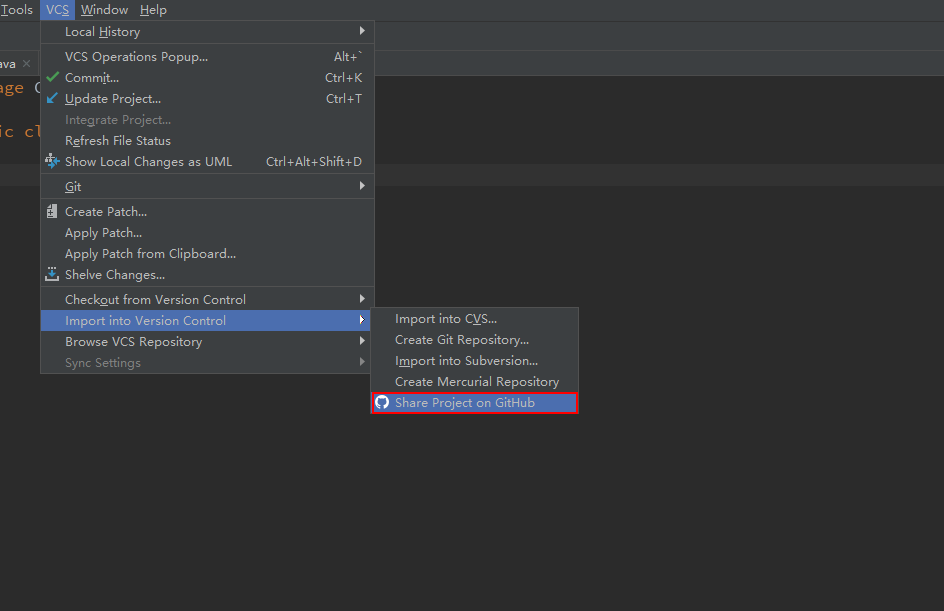This screenshot has width=944, height=611.
Task: Expand the Browse VCS Repository arrow
Action: click(362, 341)
